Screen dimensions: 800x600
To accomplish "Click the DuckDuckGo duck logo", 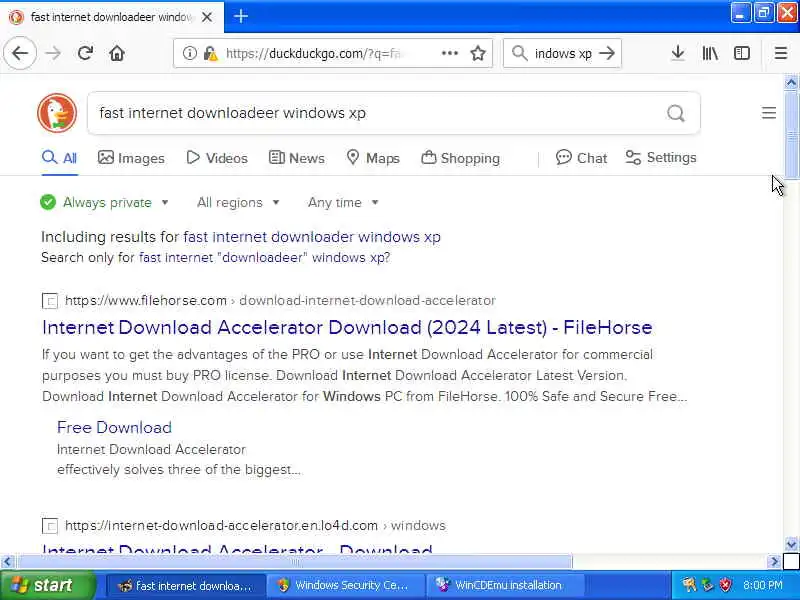I will (x=57, y=113).
